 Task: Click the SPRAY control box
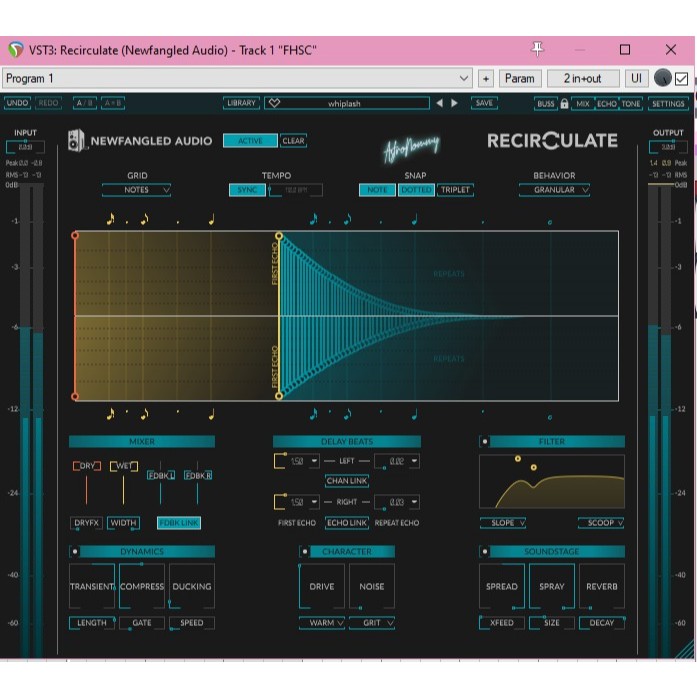(x=552, y=586)
